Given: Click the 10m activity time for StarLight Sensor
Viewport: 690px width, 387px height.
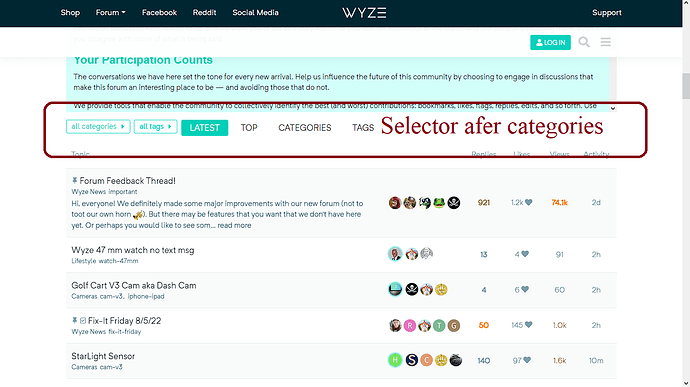Looking at the screenshot, I should click(x=596, y=360).
